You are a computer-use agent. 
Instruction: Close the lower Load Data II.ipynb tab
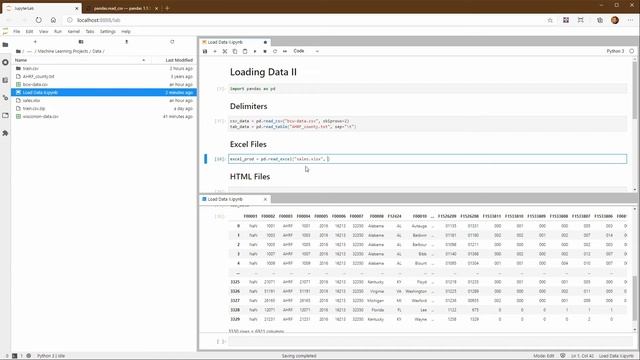(x=265, y=199)
